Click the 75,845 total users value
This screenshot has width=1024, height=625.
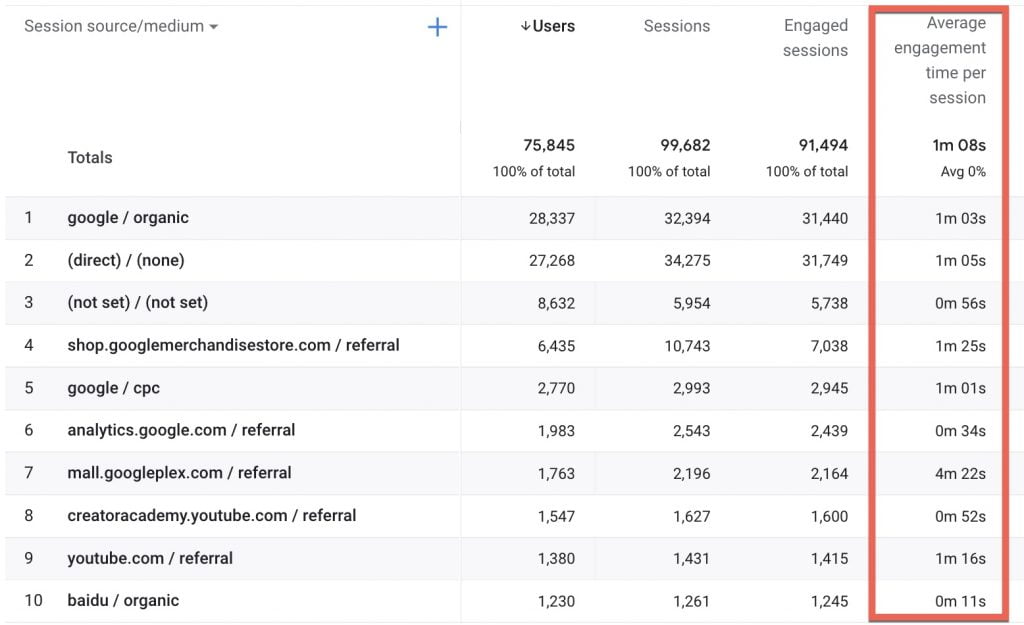pyautogui.click(x=549, y=146)
